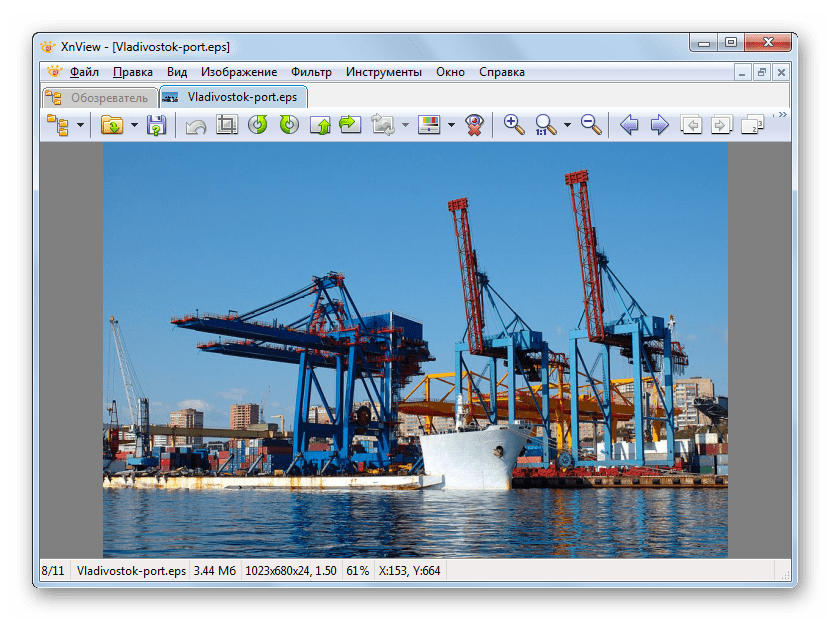The height and width of the screenshot is (621, 831).
Task: Go to next image with right arrow
Action: point(659,125)
